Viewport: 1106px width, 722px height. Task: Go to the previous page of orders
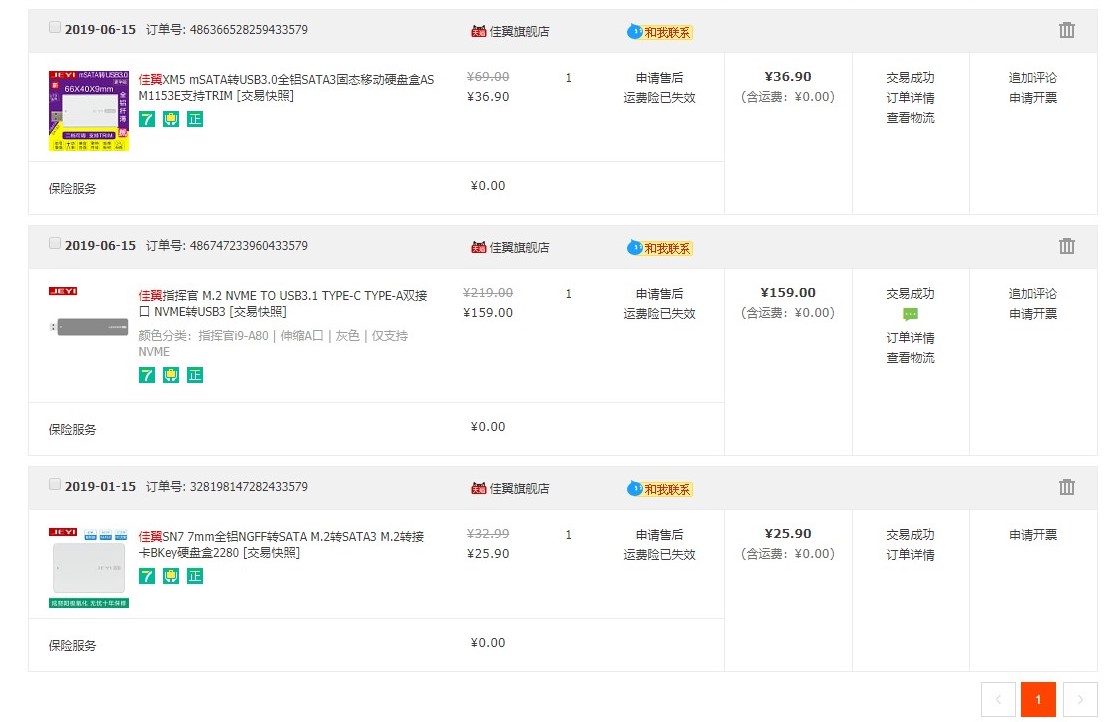998,699
